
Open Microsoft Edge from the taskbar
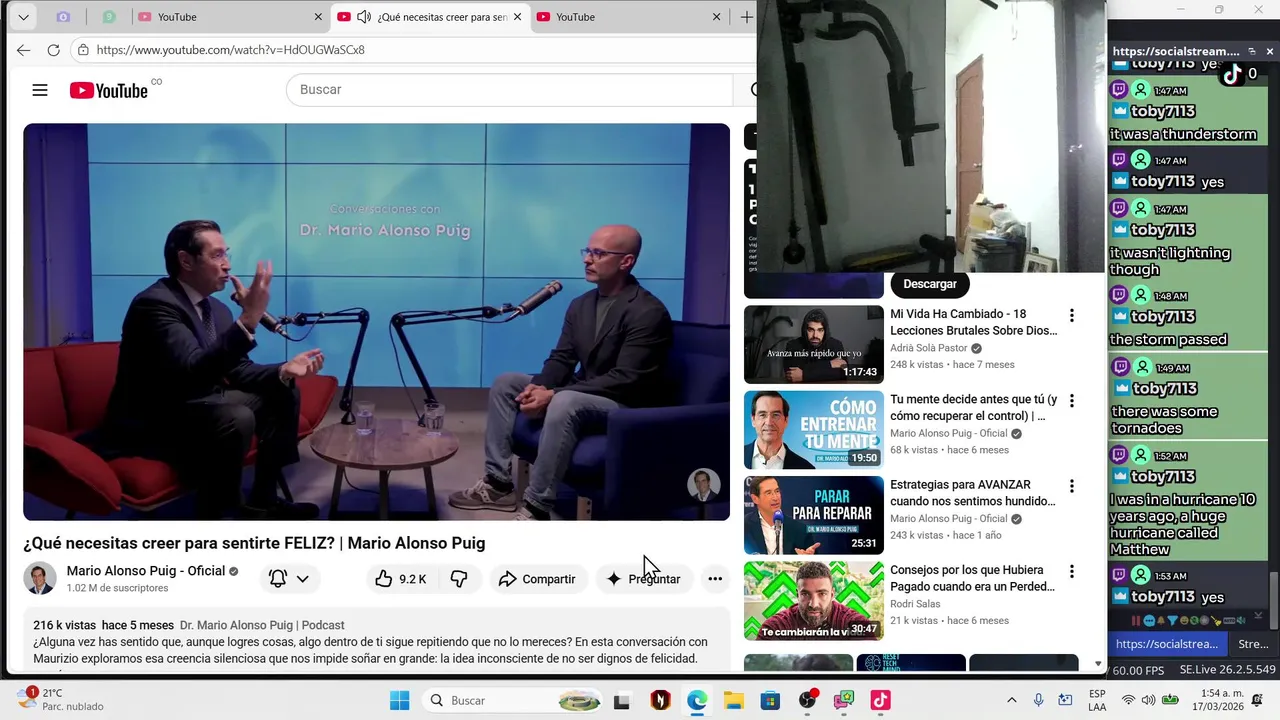pos(697,701)
